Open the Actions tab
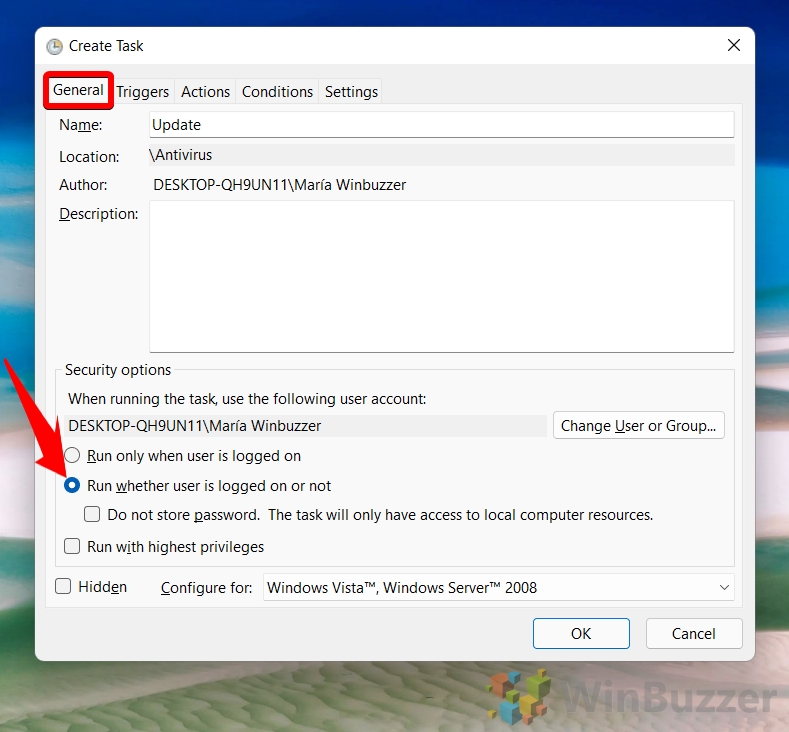The width and height of the screenshot is (789, 732). [205, 92]
